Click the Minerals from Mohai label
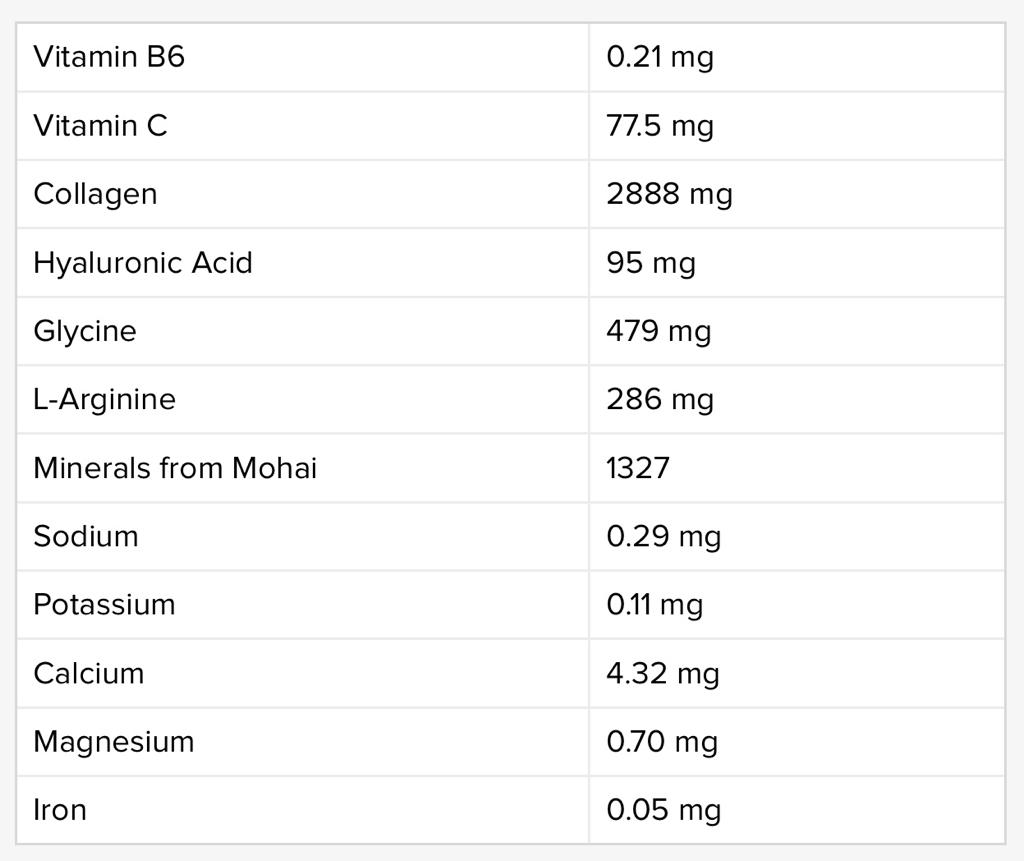Image resolution: width=1024 pixels, height=861 pixels. (175, 468)
